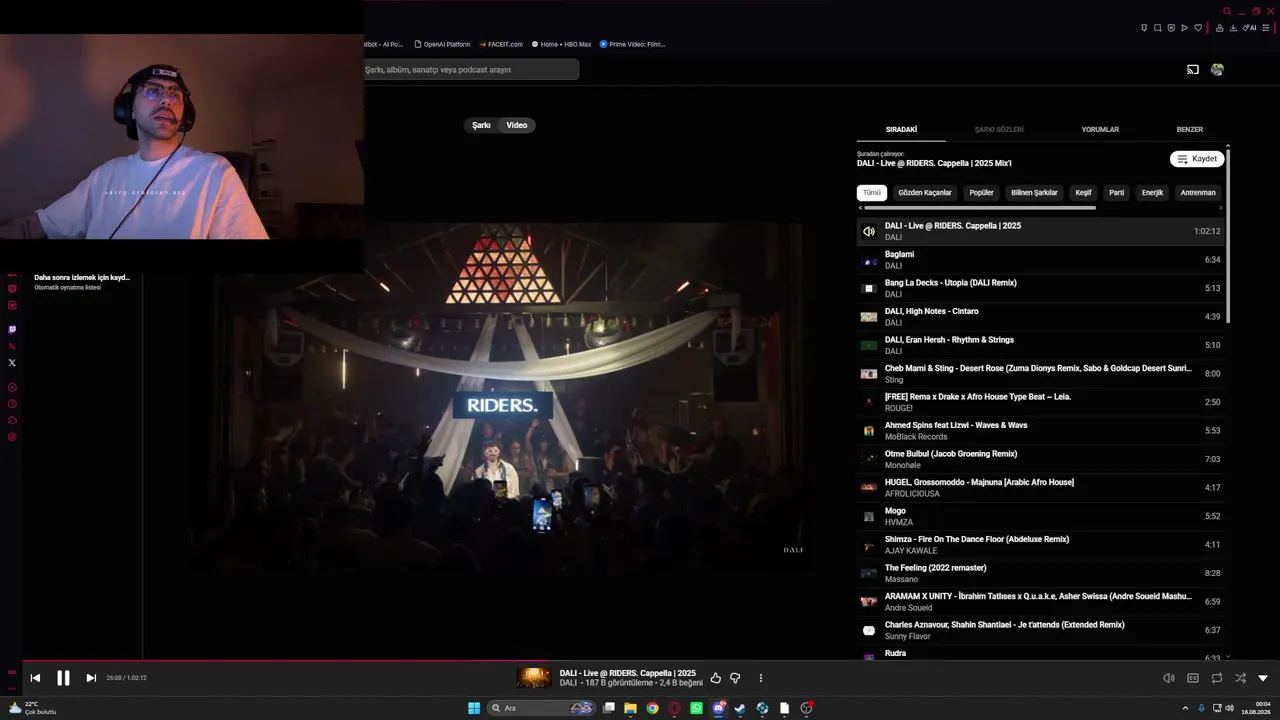
Task: Skip to the next track
Action: point(91,678)
